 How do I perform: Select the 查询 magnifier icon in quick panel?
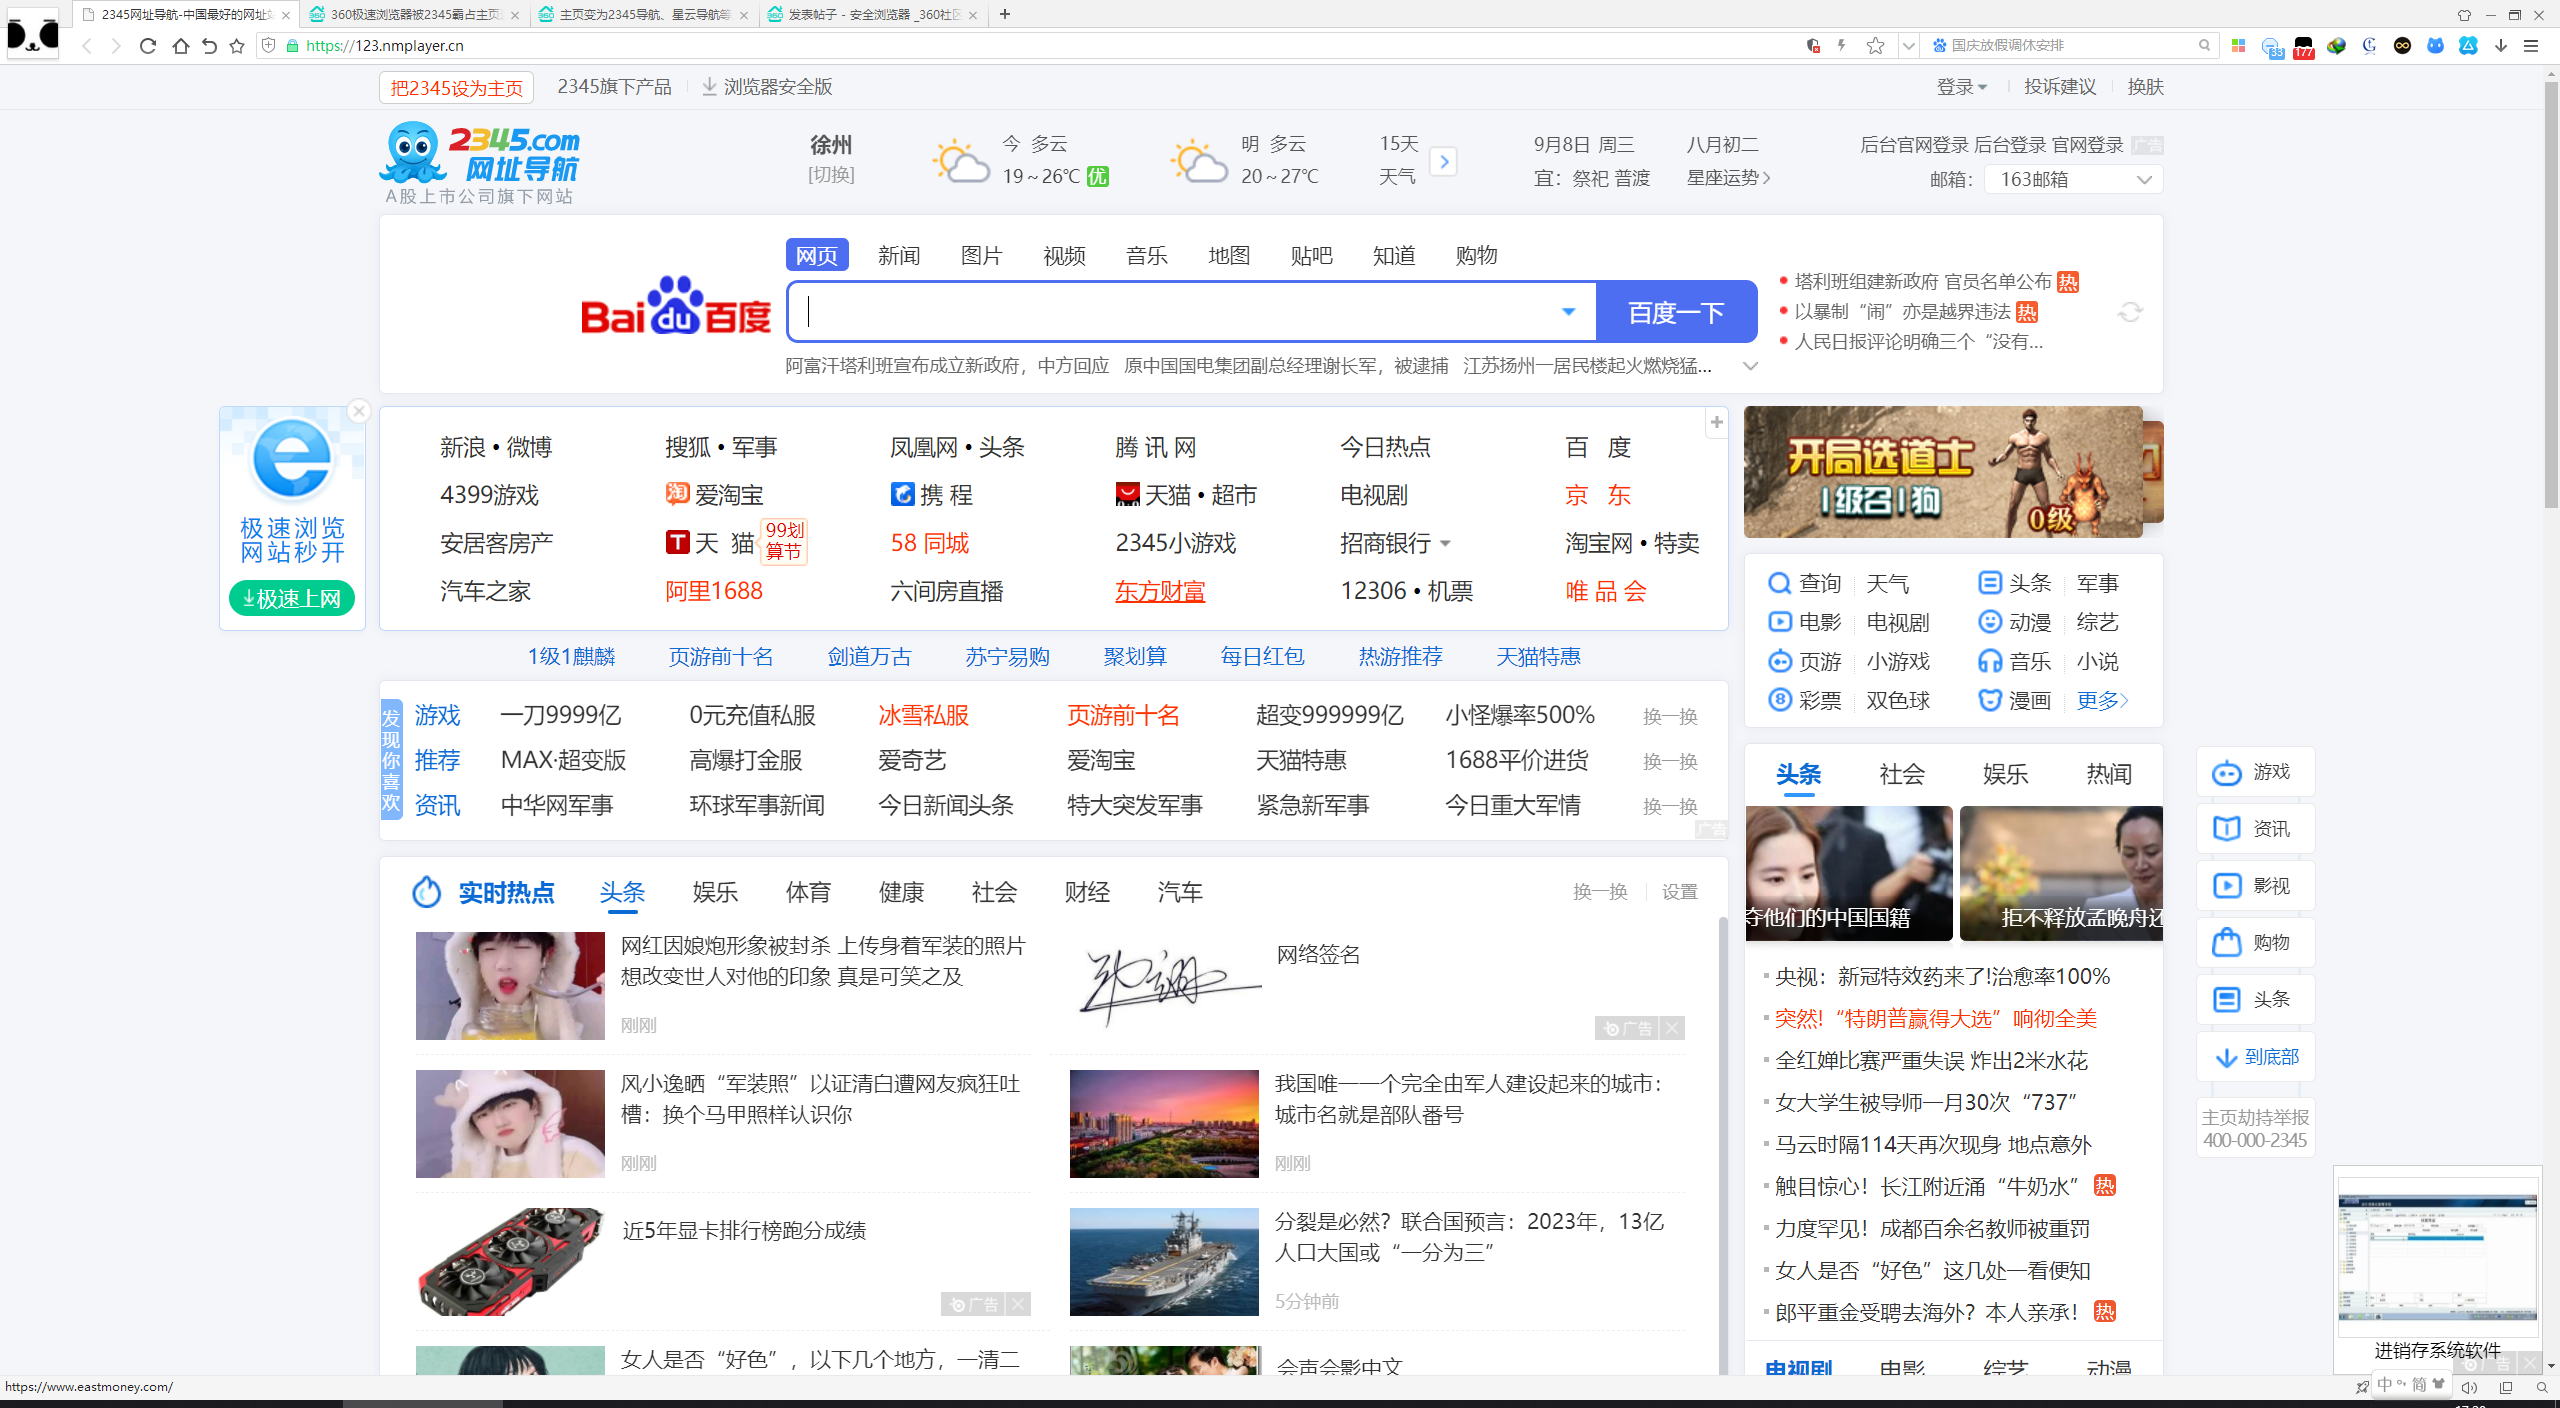pyautogui.click(x=1778, y=583)
